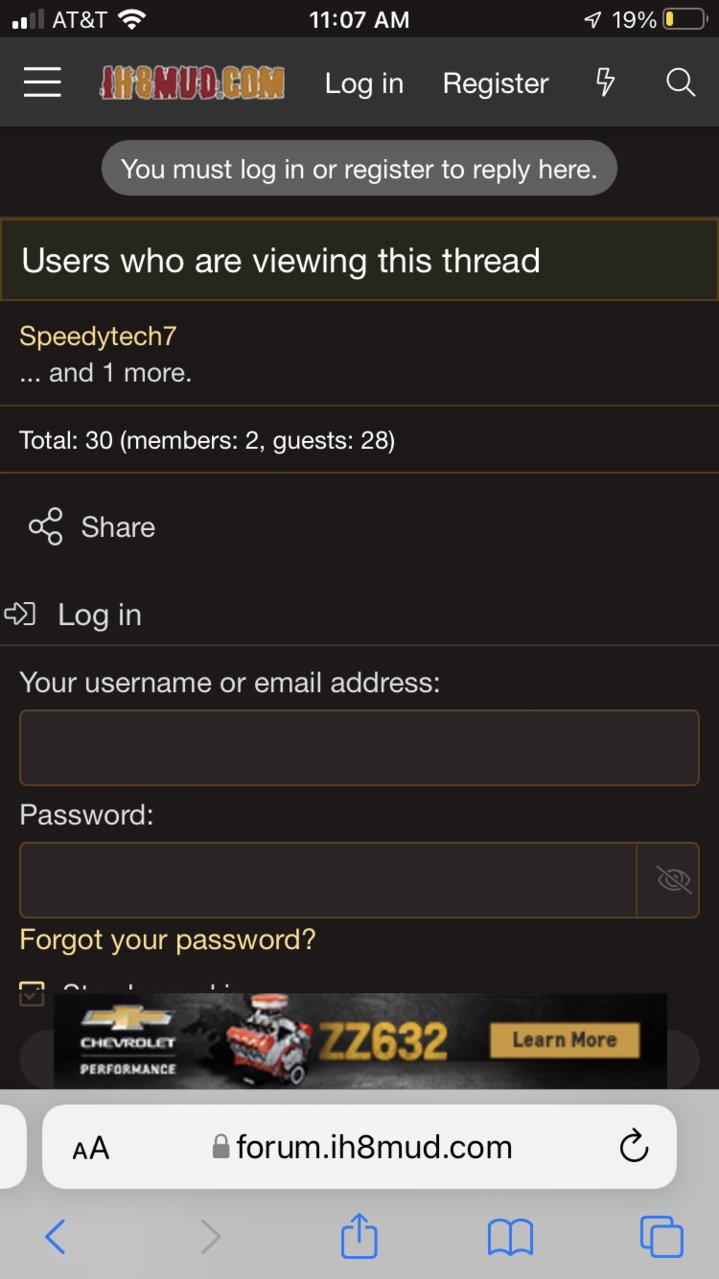Tap Learn More on Chevrolet ad
Image resolution: width=719 pixels, height=1279 pixels.
pos(564,1040)
